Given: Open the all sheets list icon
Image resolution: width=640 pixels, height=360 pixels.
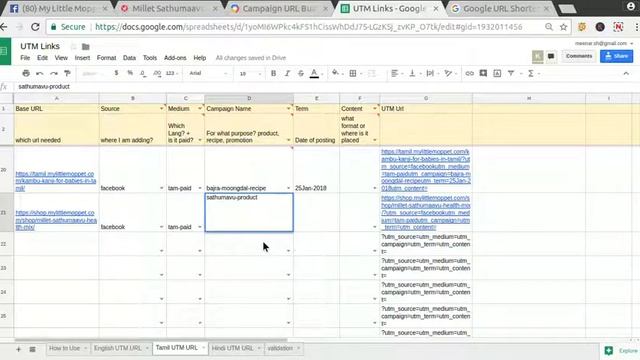Looking at the screenshot, I should 32,349.
